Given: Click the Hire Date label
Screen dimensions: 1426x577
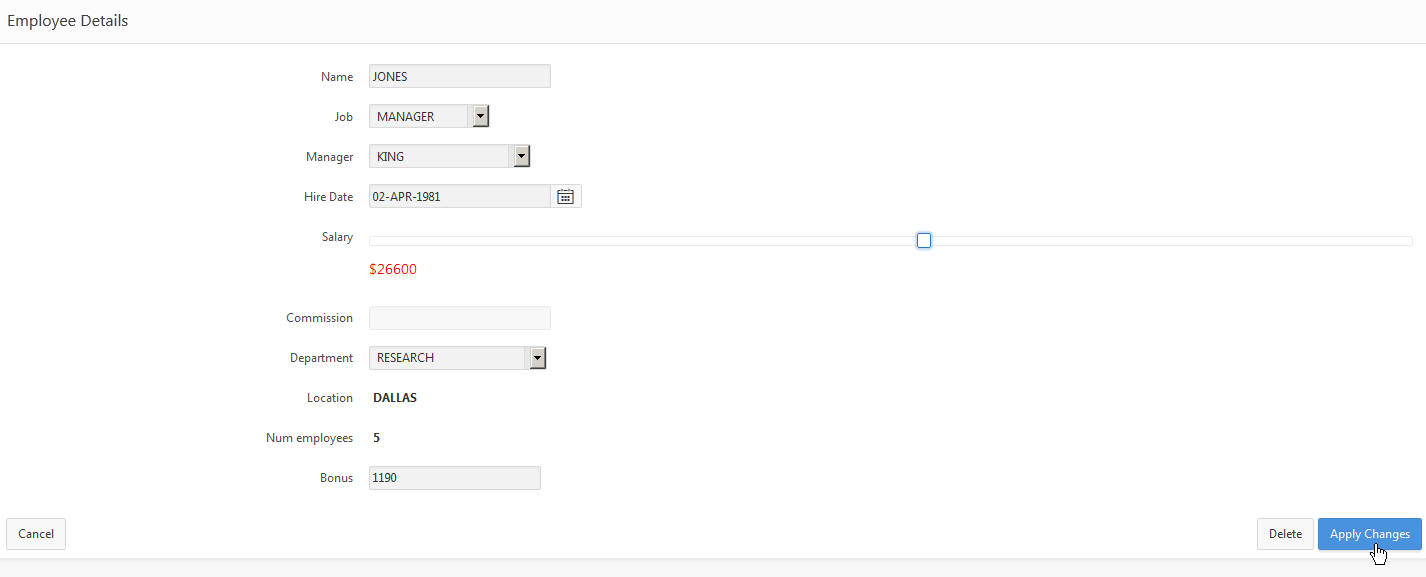Looking at the screenshot, I should tap(328, 197).
